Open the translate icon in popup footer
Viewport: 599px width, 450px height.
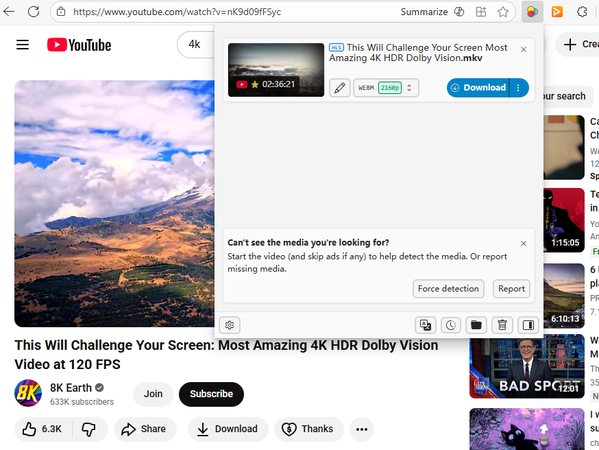[x=425, y=325]
